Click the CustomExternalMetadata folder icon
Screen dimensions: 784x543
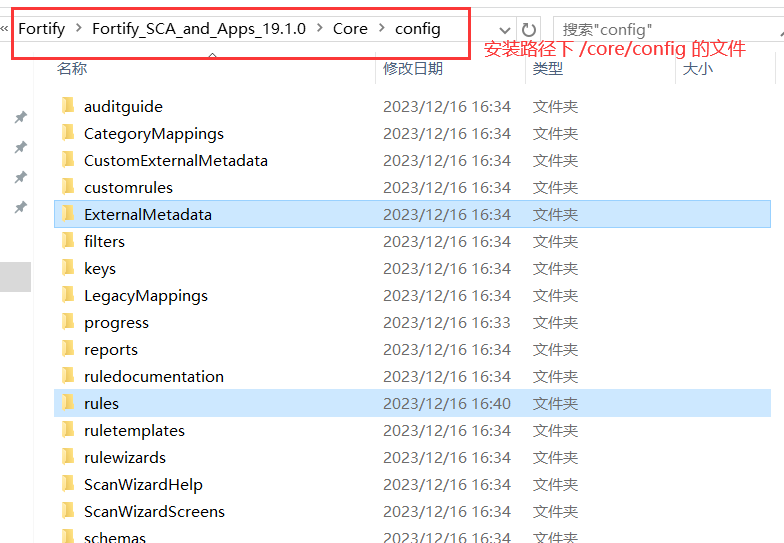(x=68, y=160)
